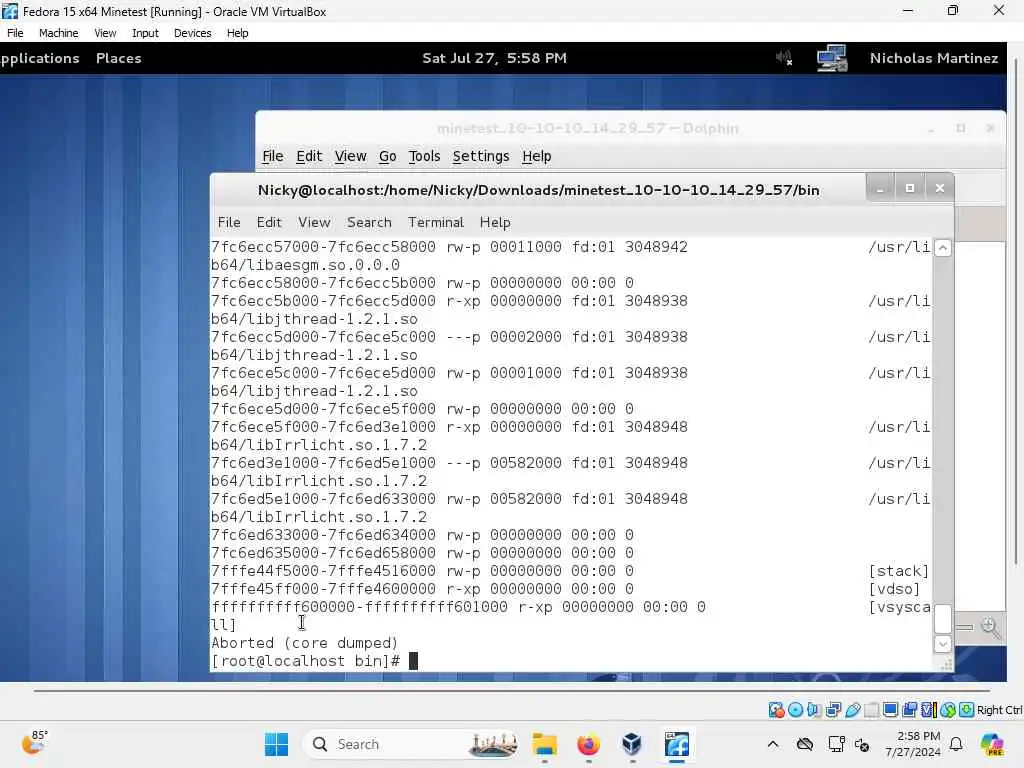Click the [vdso] label in terminal output

tap(893, 589)
